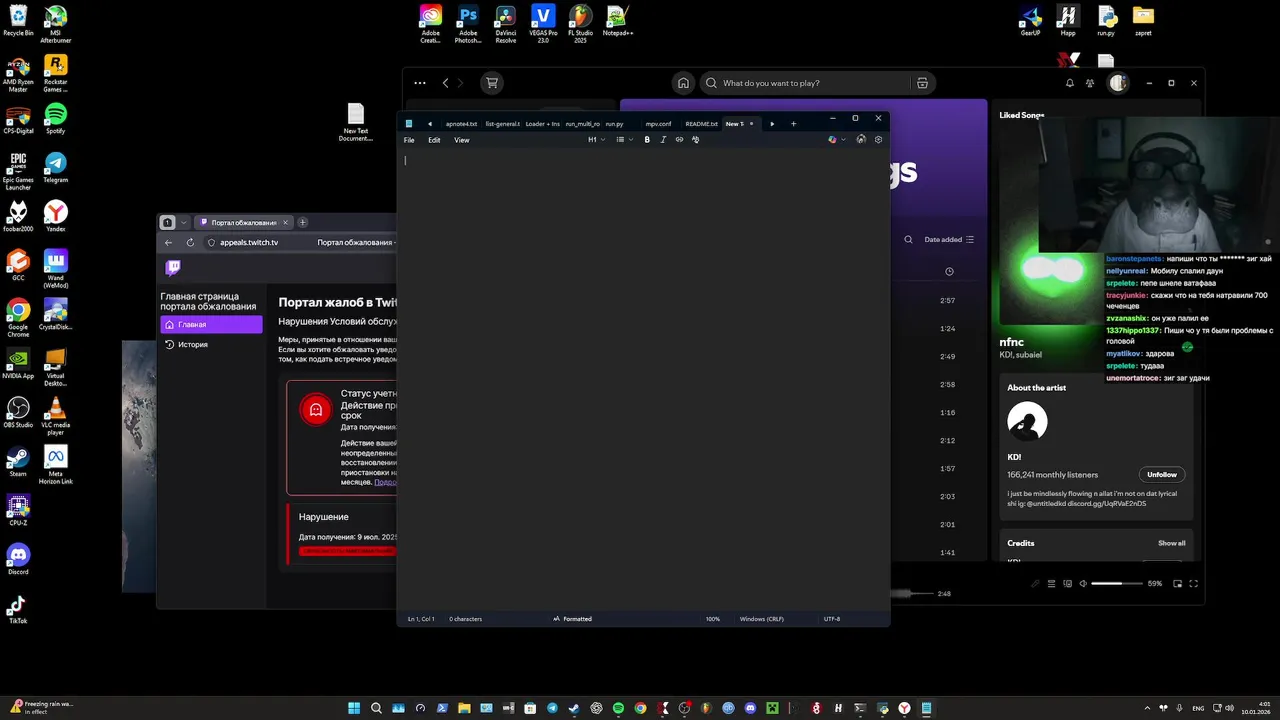Close the Портал обжалования browser tab
The image size is (1280, 720).
[x=285, y=222]
